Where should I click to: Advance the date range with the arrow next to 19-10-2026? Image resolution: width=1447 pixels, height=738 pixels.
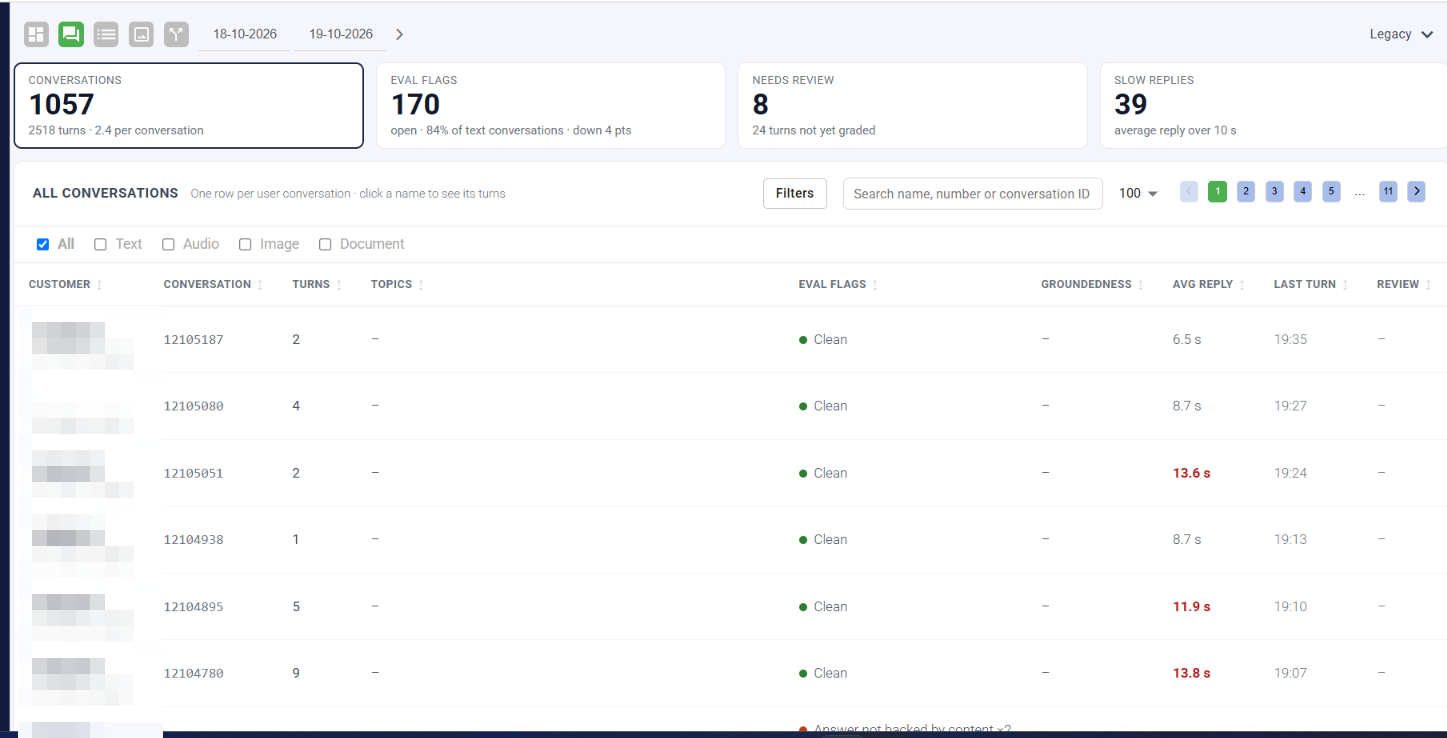click(x=400, y=34)
